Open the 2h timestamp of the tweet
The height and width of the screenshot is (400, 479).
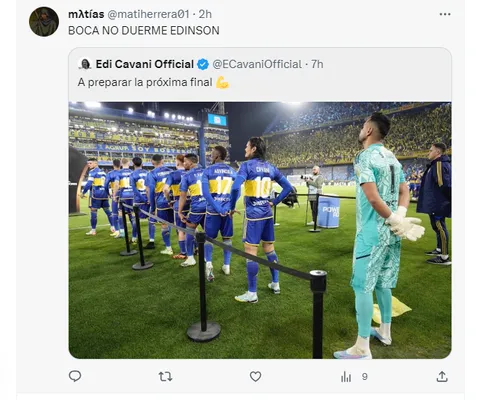pyautogui.click(x=205, y=14)
